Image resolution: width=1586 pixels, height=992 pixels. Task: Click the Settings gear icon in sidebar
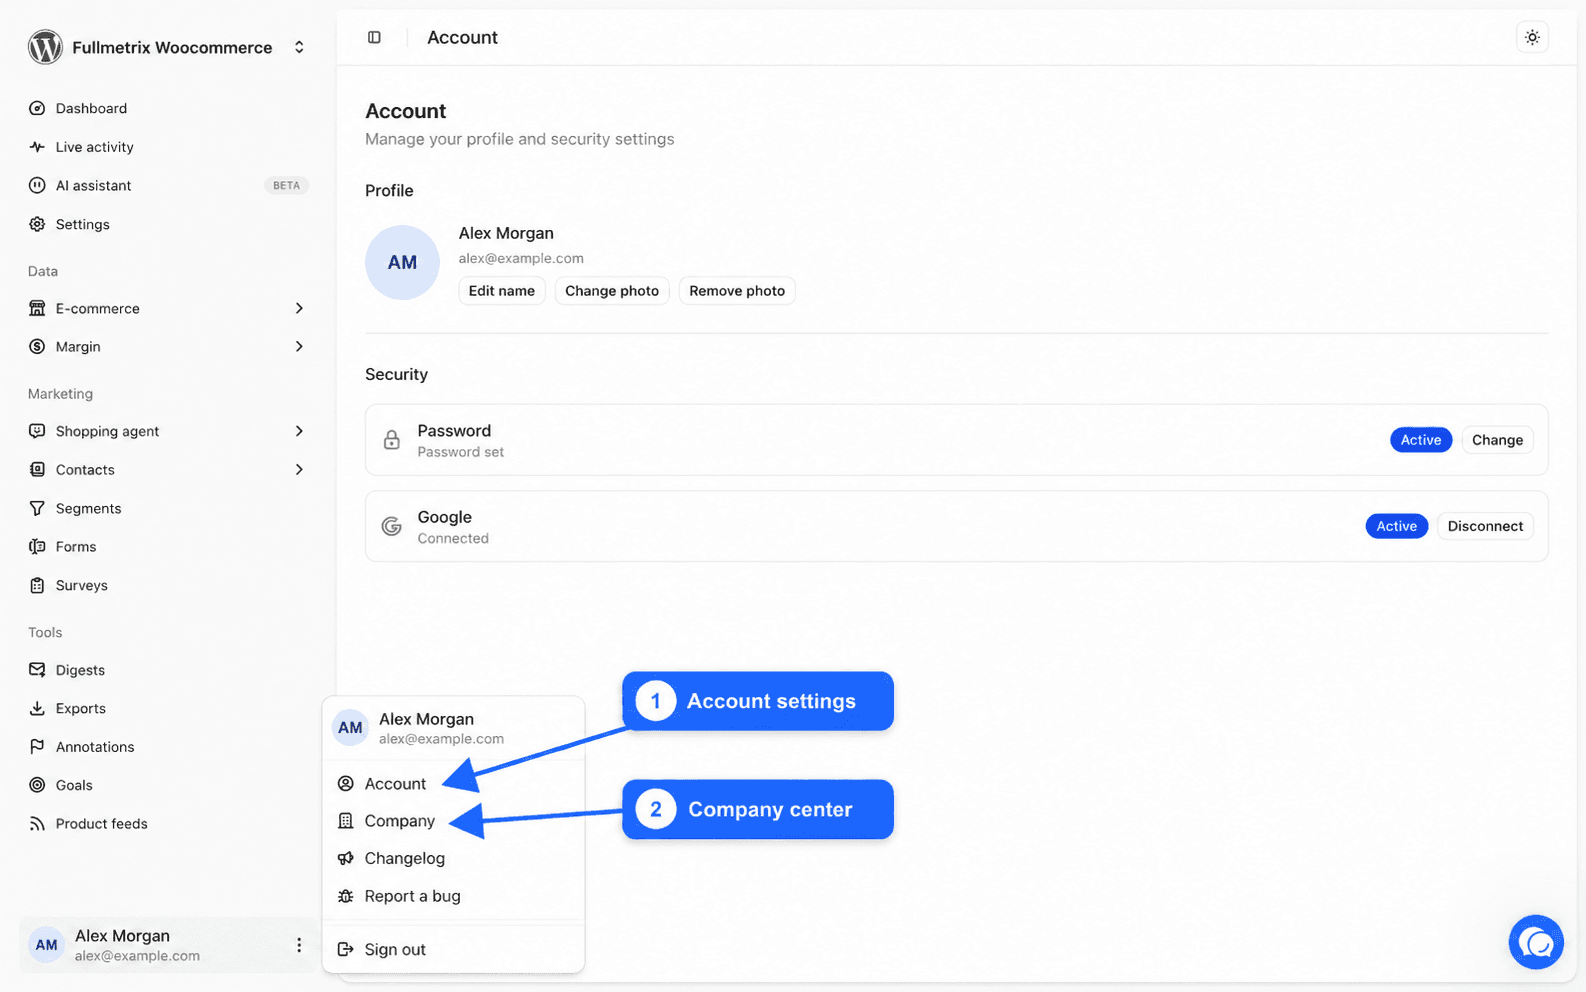pyautogui.click(x=37, y=224)
